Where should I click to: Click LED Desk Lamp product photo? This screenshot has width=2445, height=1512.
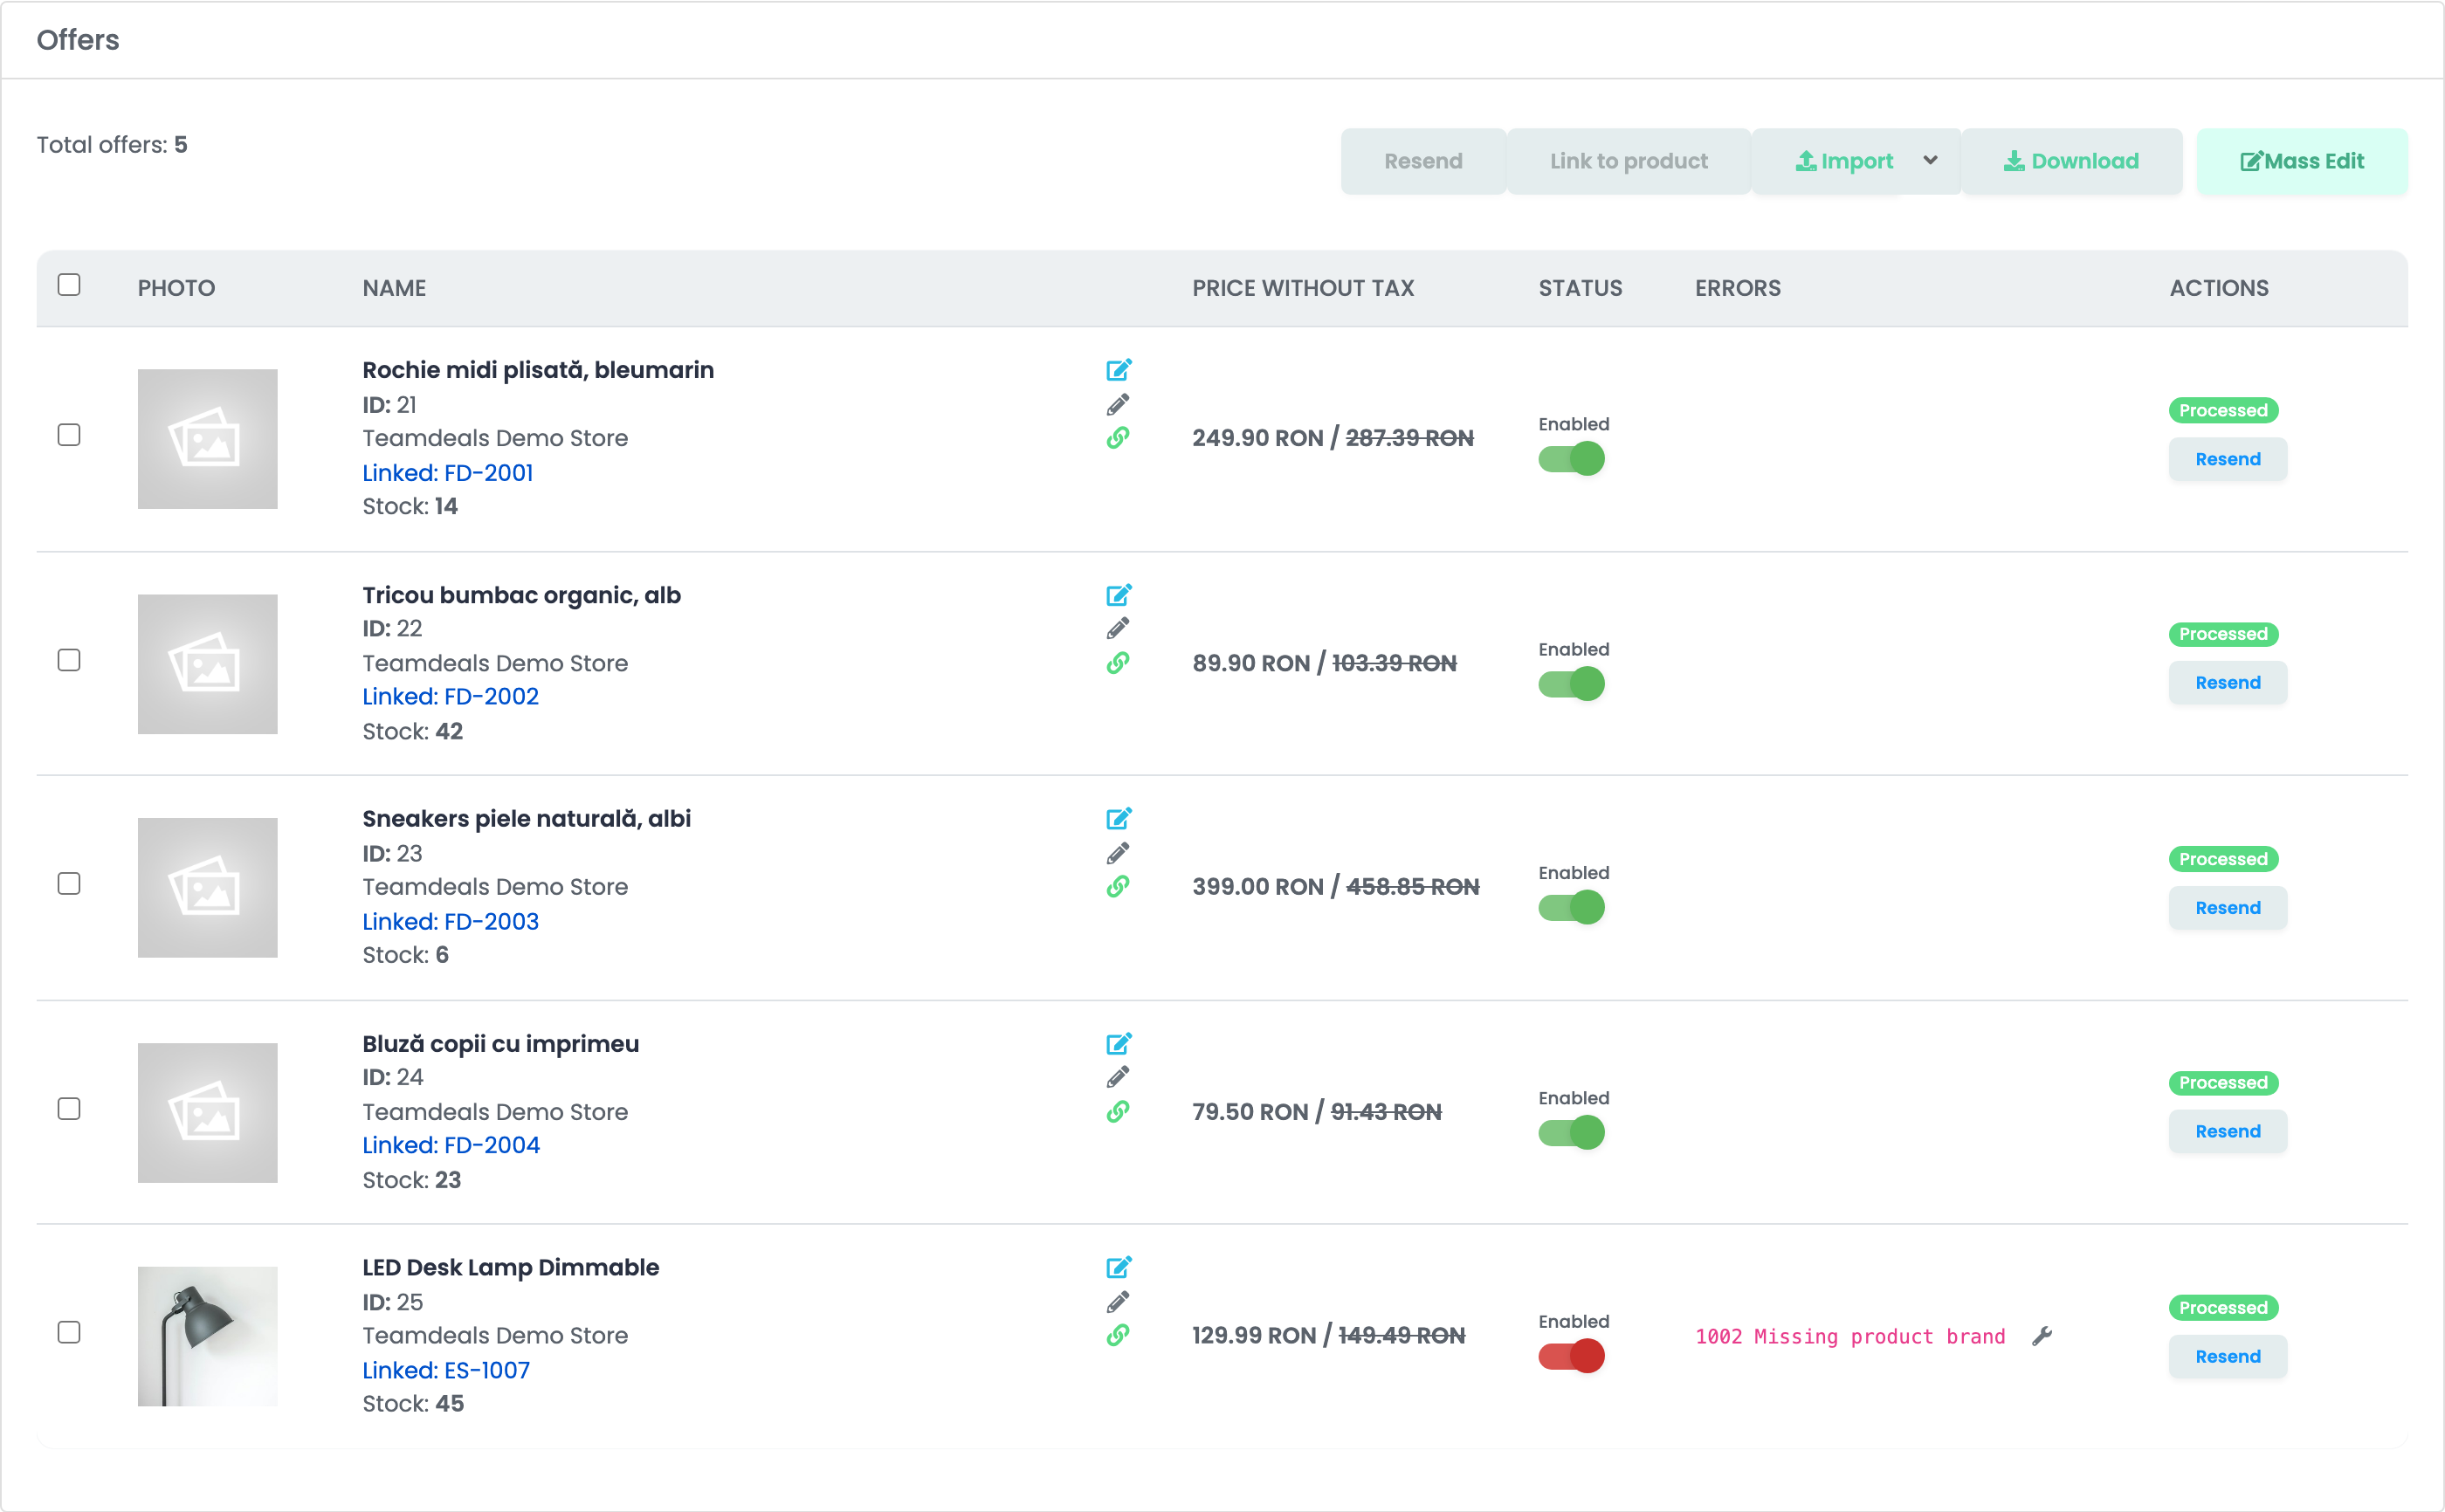coord(207,1337)
